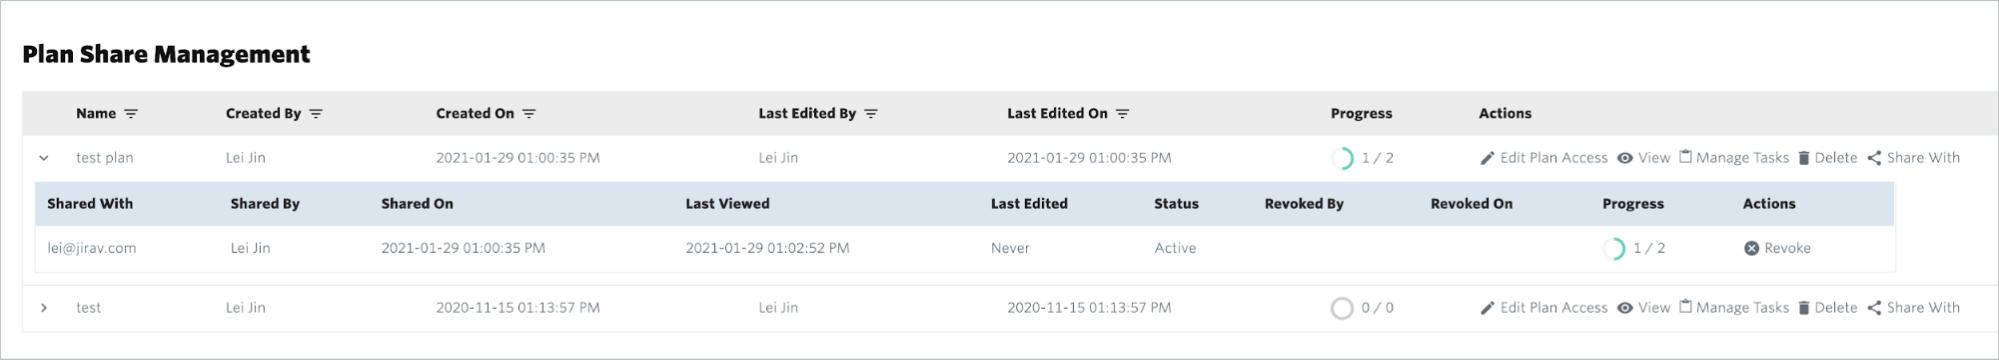Click the 1 / 2 progress circle for test plan

[x=1342, y=158]
